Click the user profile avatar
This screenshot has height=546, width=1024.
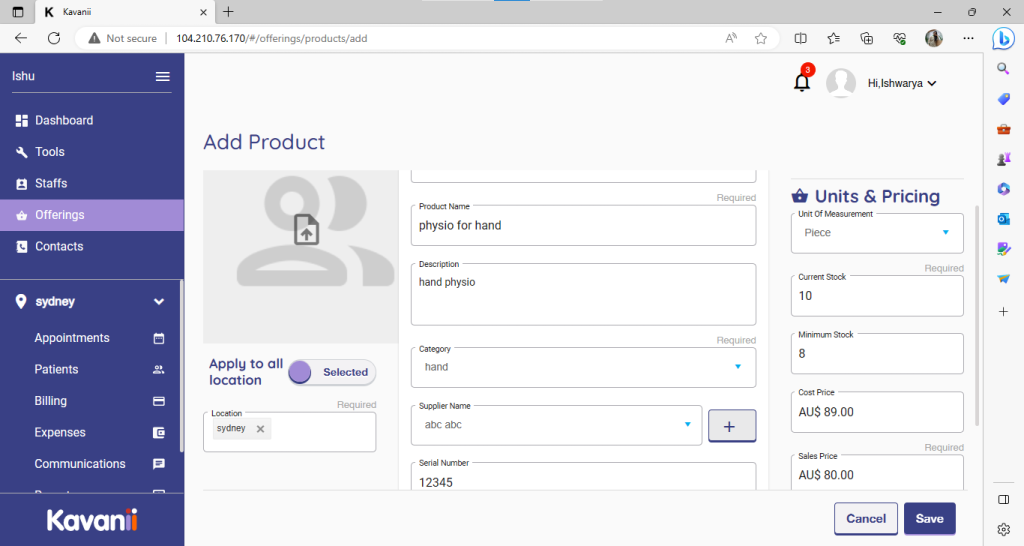click(x=841, y=83)
